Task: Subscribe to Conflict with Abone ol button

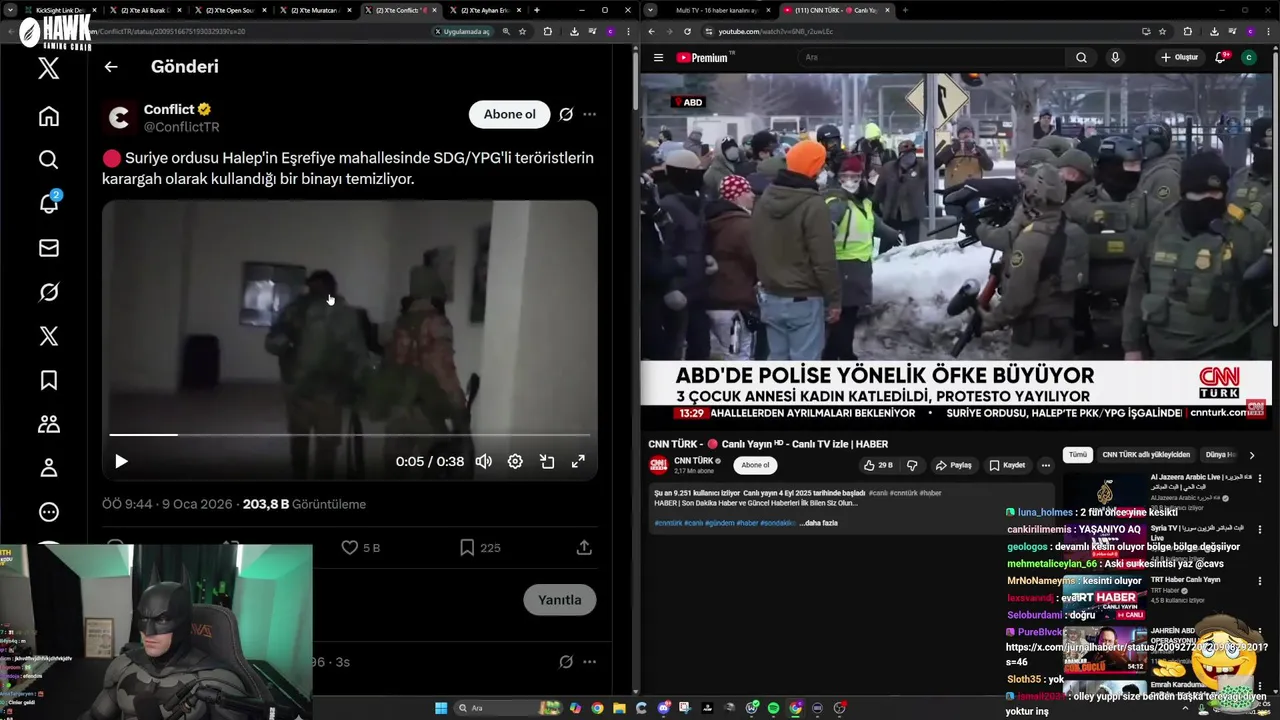Action: tap(509, 114)
